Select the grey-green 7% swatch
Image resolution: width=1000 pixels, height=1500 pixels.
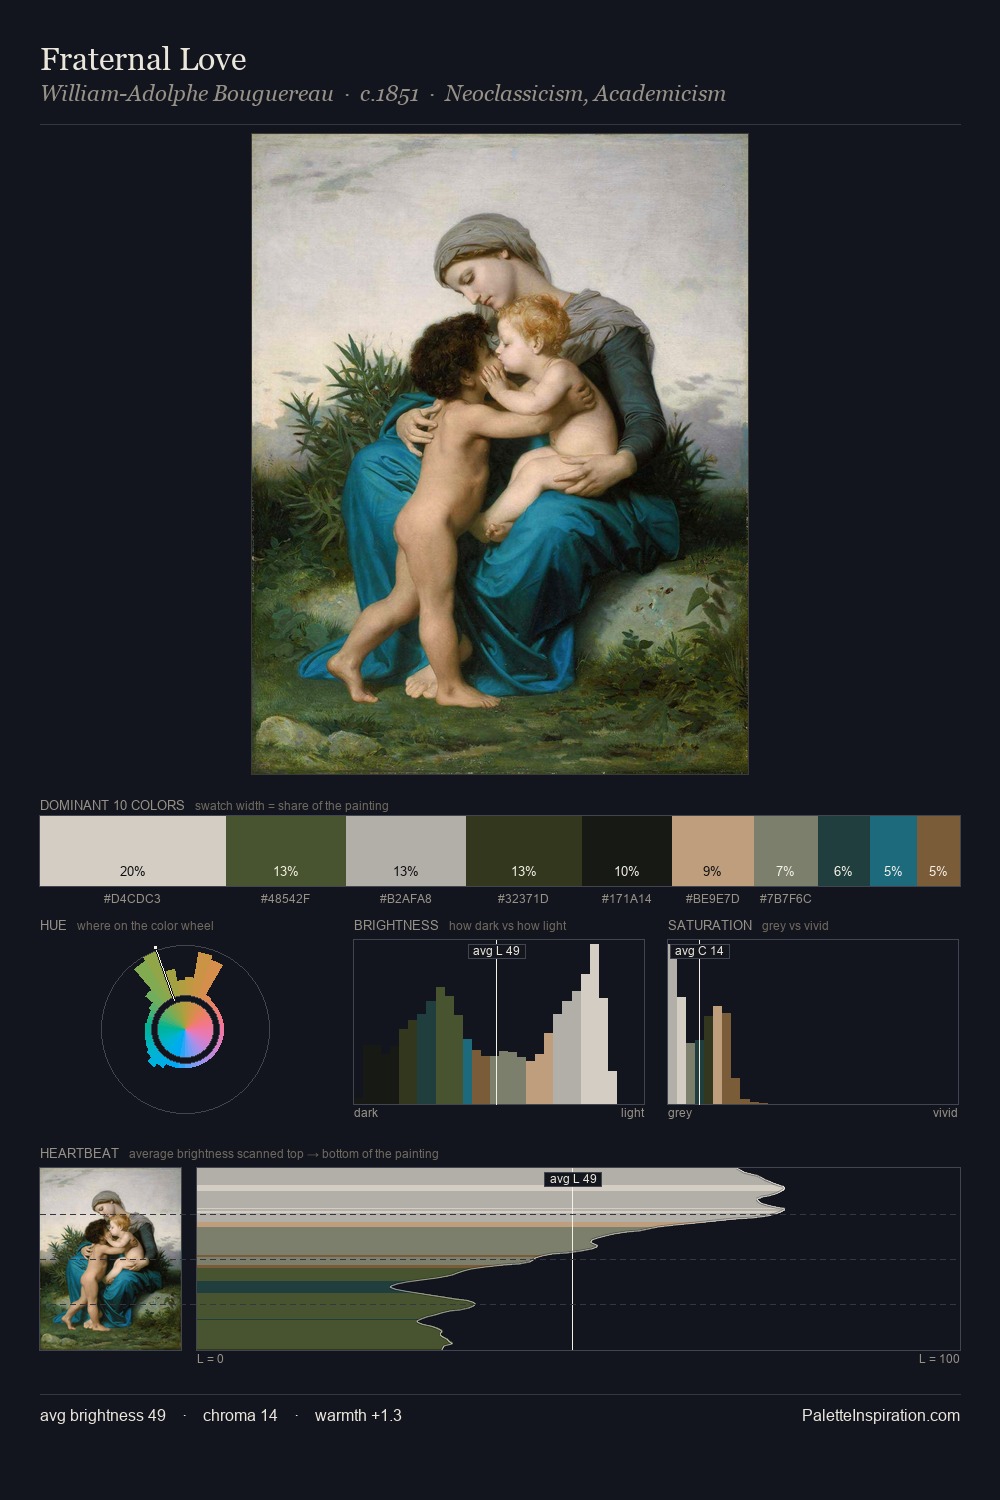[786, 851]
